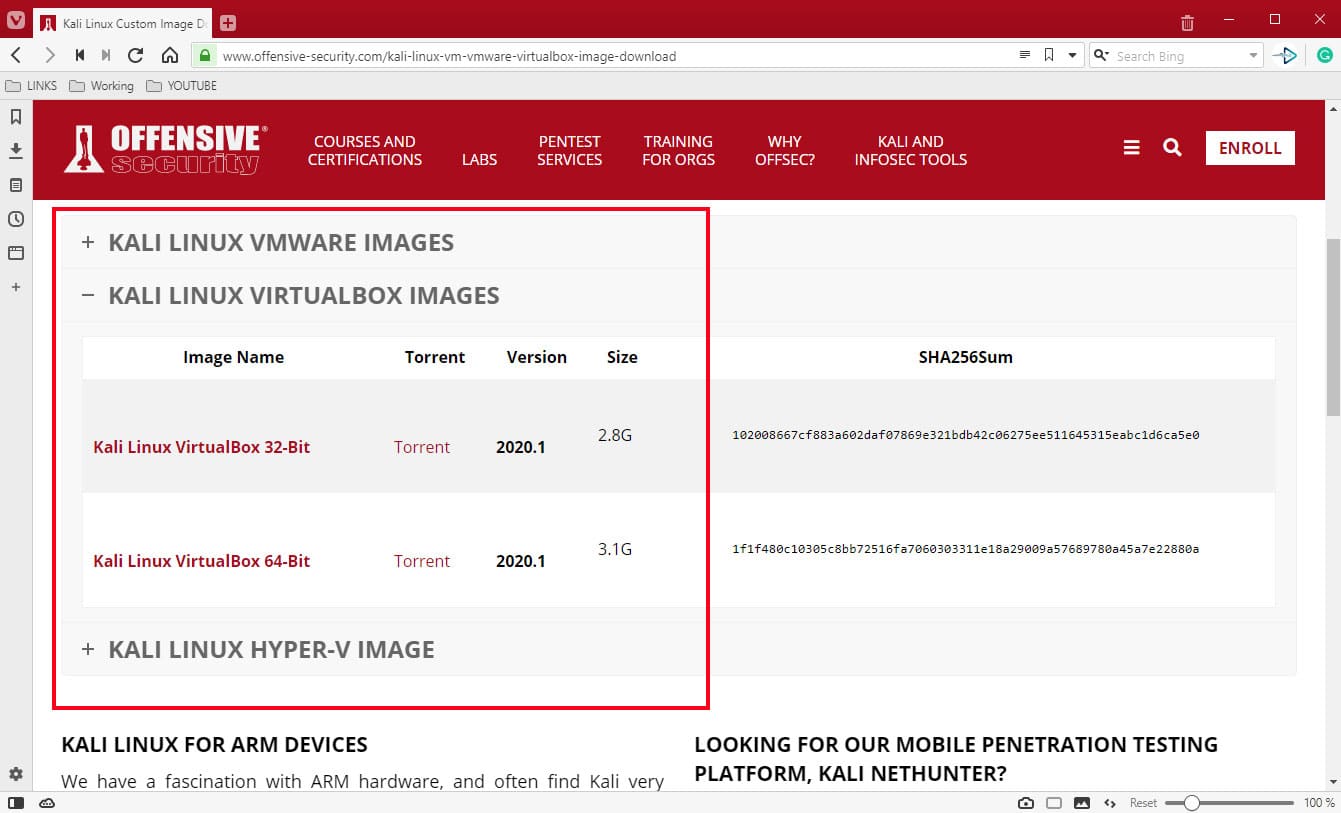
Task: Open the Window side panel
Action: tap(16, 253)
